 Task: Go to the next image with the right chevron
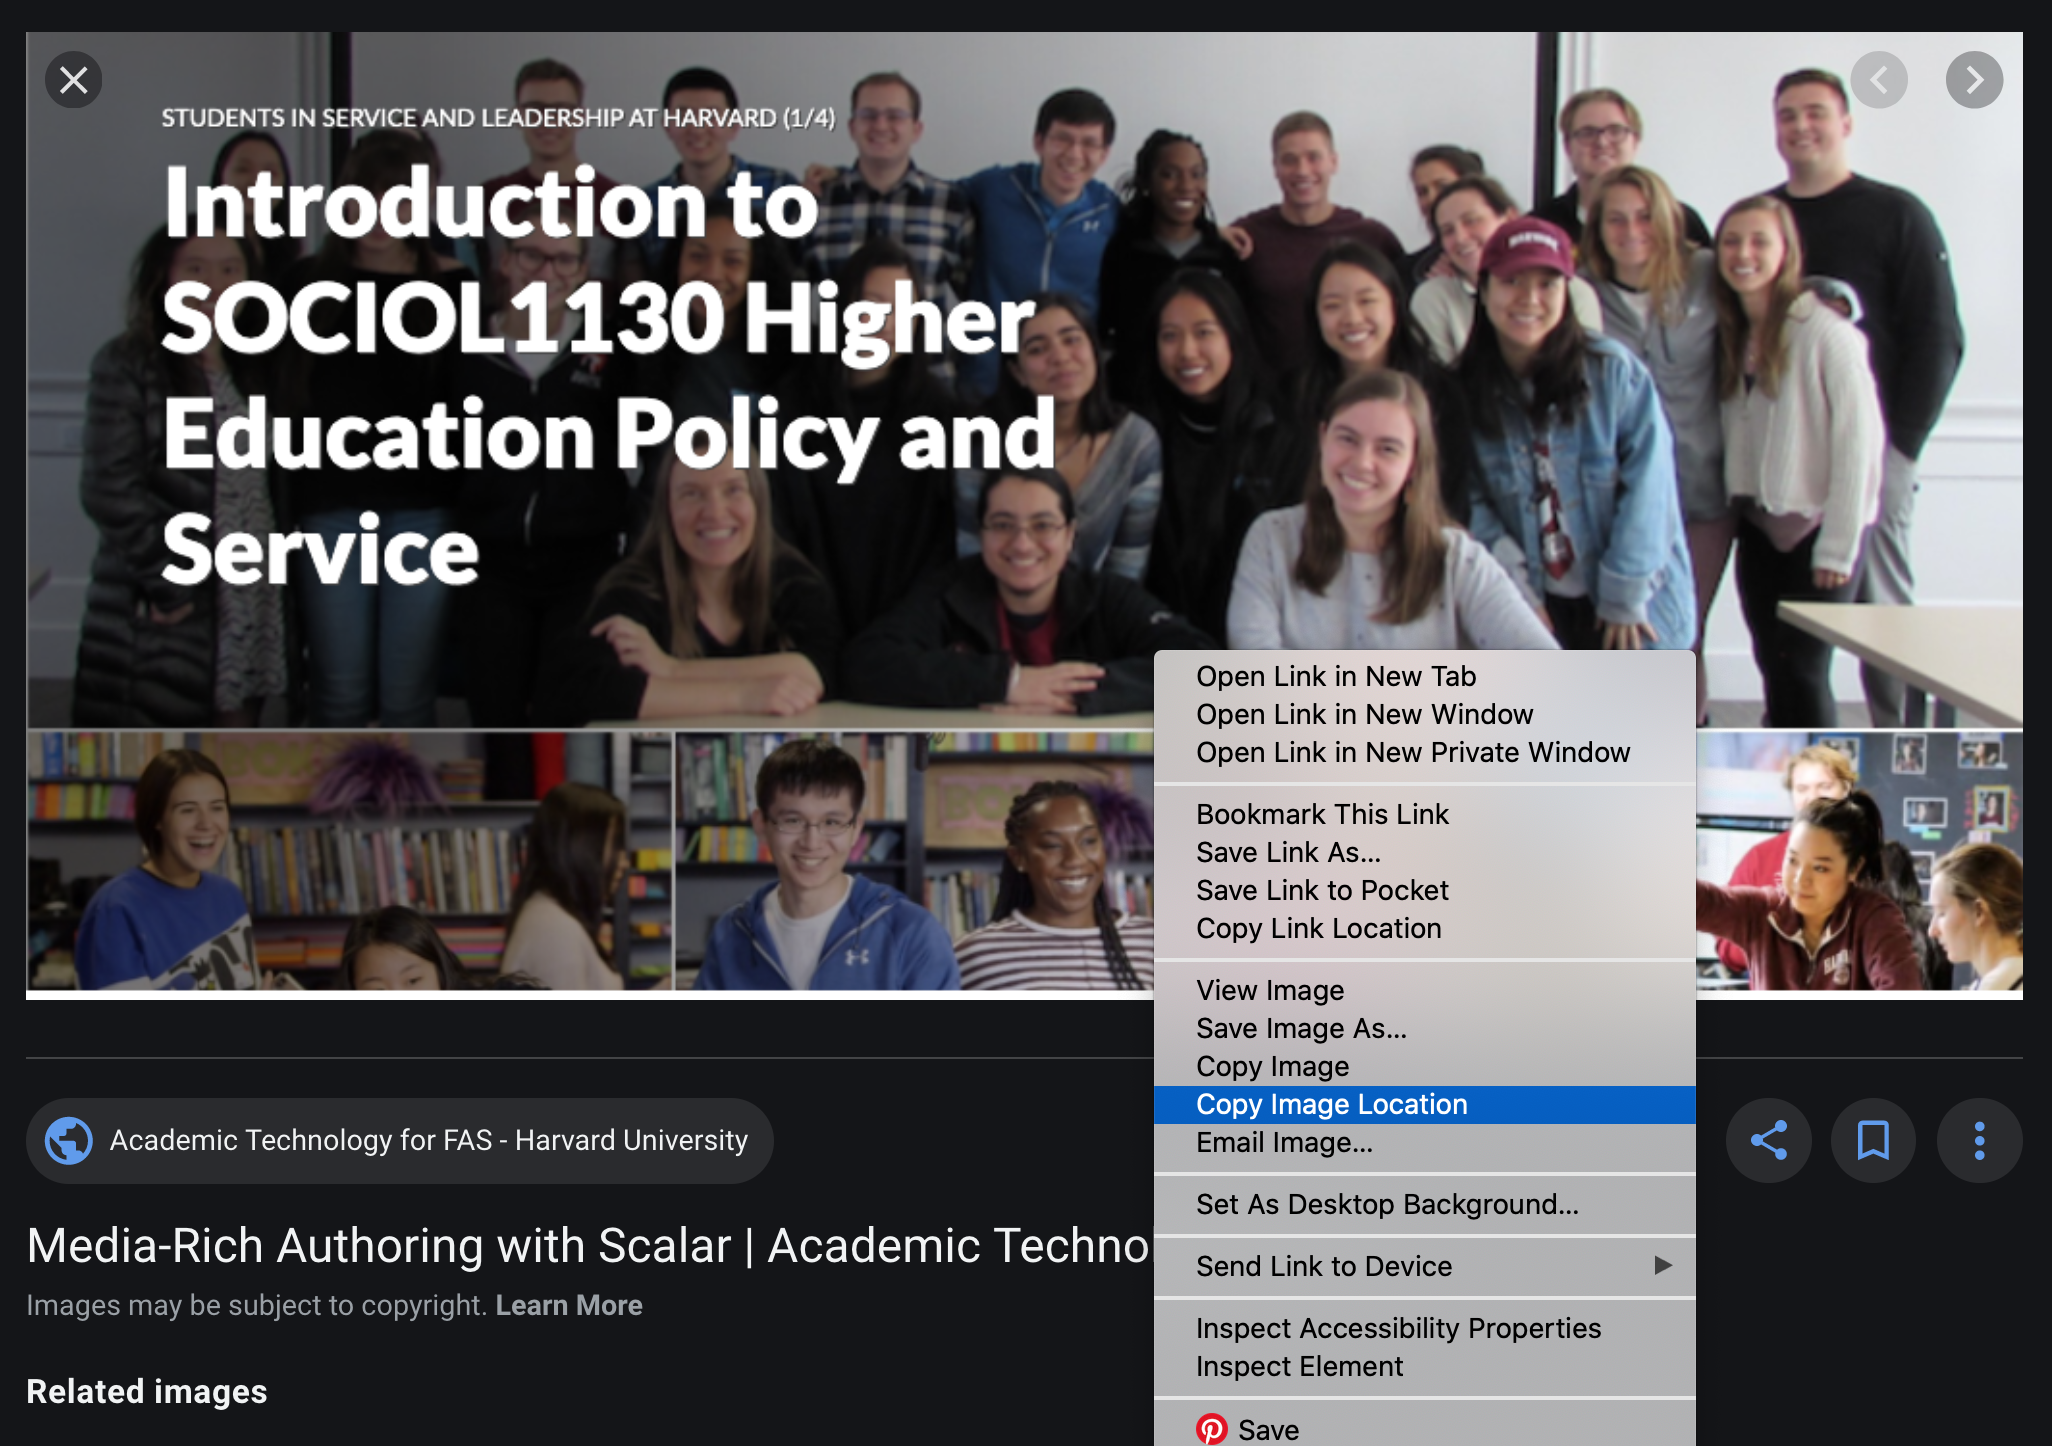pyautogui.click(x=1973, y=80)
